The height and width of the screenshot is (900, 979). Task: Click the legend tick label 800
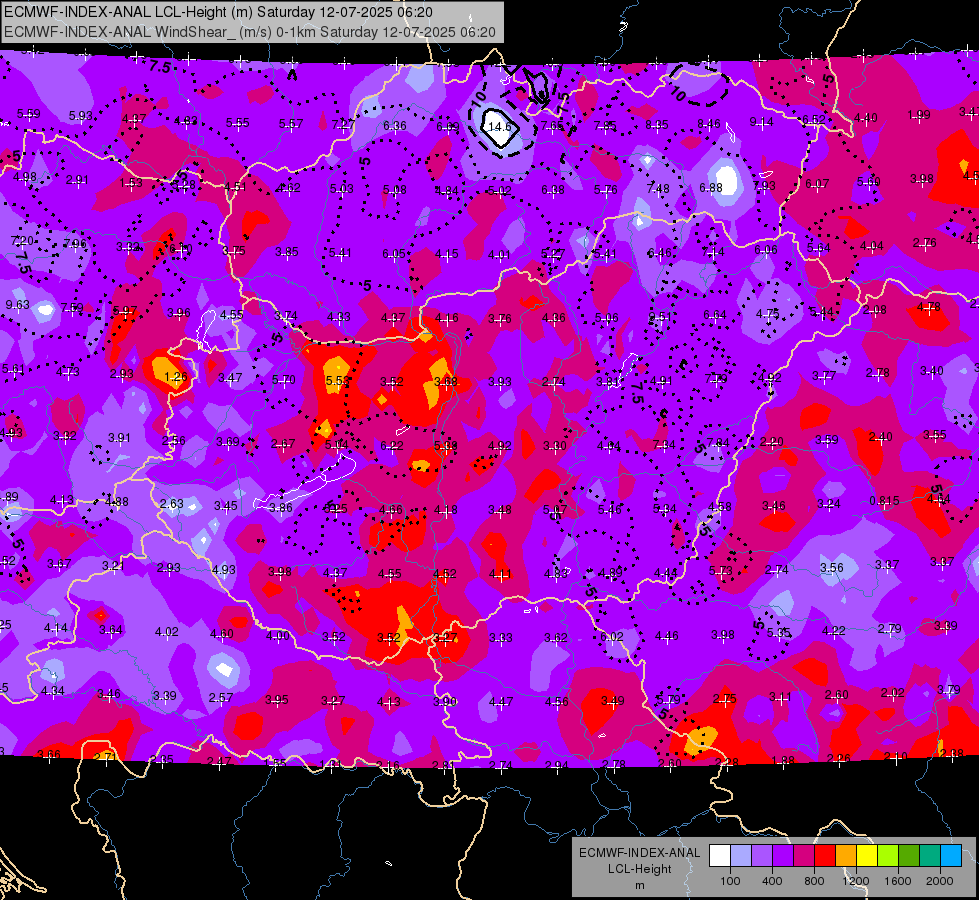(x=814, y=881)
